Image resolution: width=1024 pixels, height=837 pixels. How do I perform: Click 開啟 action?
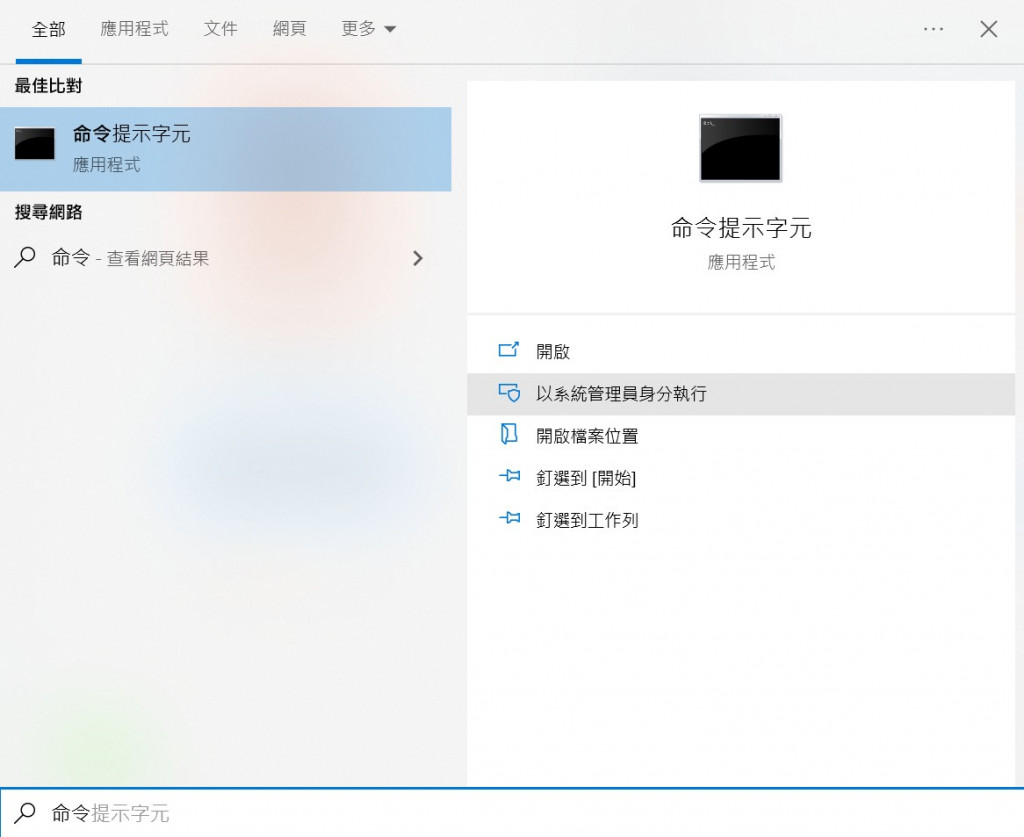741,351
